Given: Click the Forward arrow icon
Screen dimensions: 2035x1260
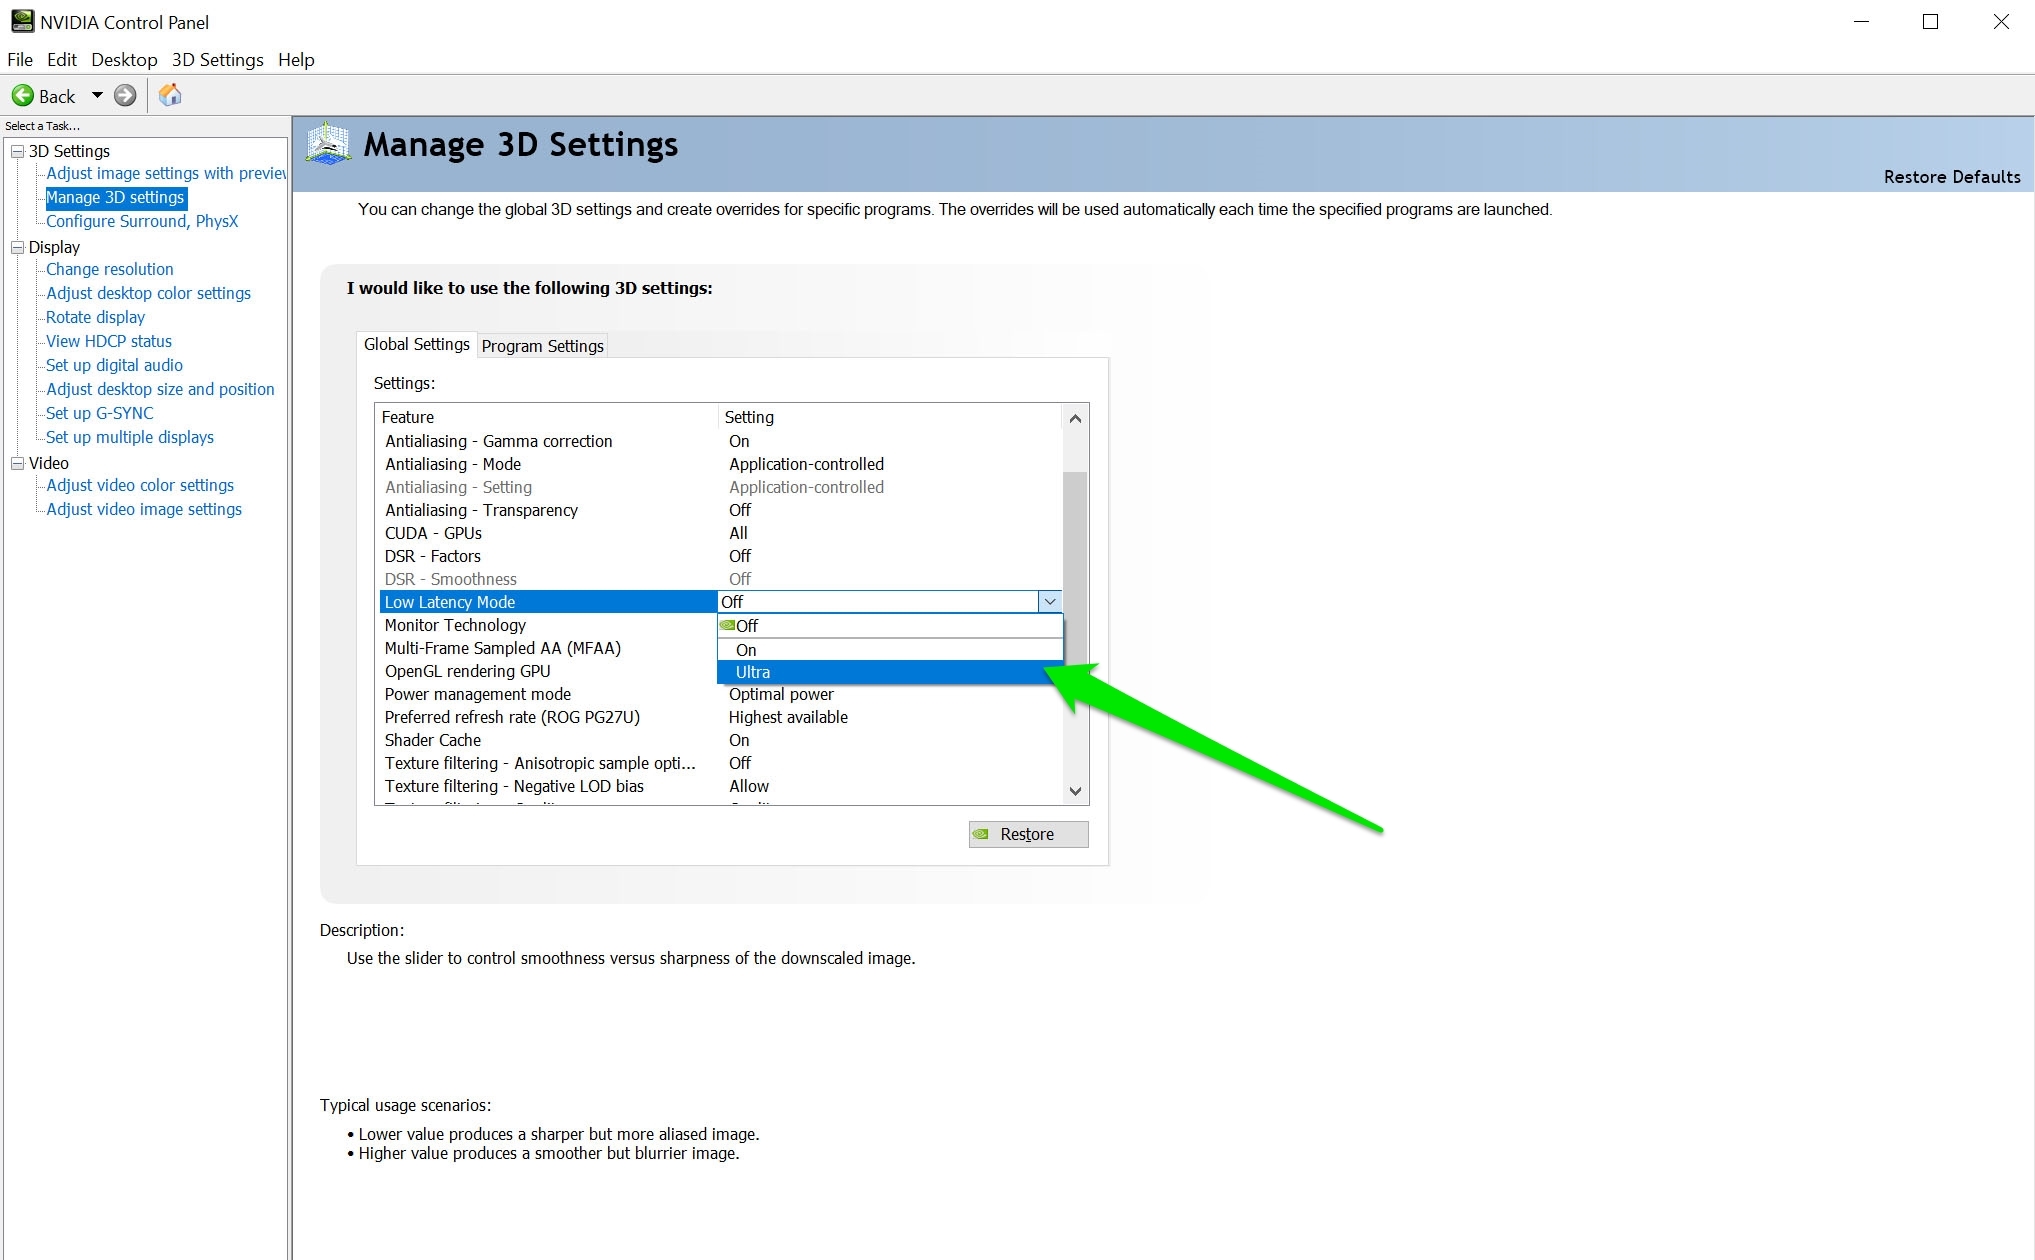Looking at the screenshot, I should click(x=125, y=95).
